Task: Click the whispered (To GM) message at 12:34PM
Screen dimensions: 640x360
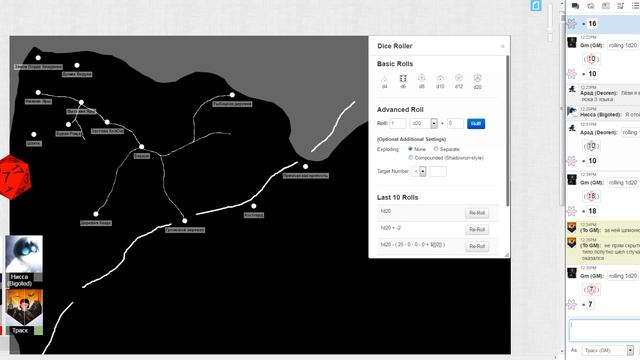Action: point(604,228)
